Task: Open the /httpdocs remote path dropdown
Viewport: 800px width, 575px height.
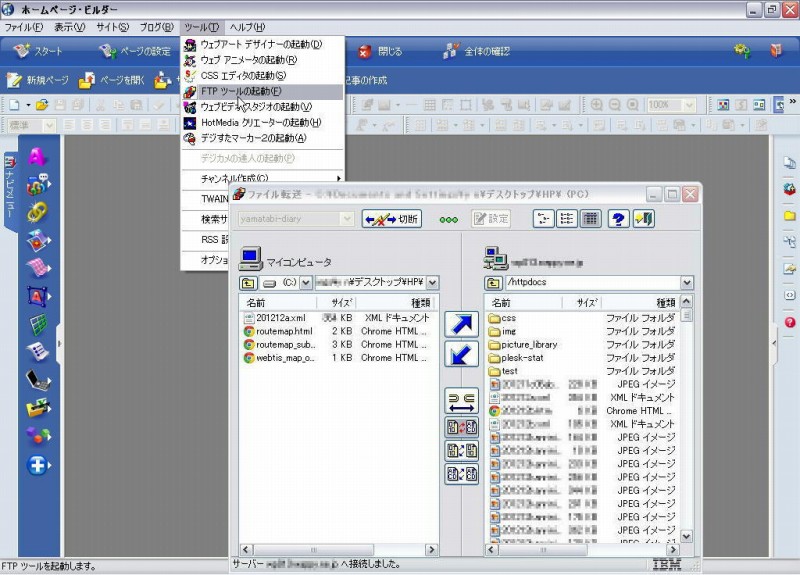Action: point(687,283)
